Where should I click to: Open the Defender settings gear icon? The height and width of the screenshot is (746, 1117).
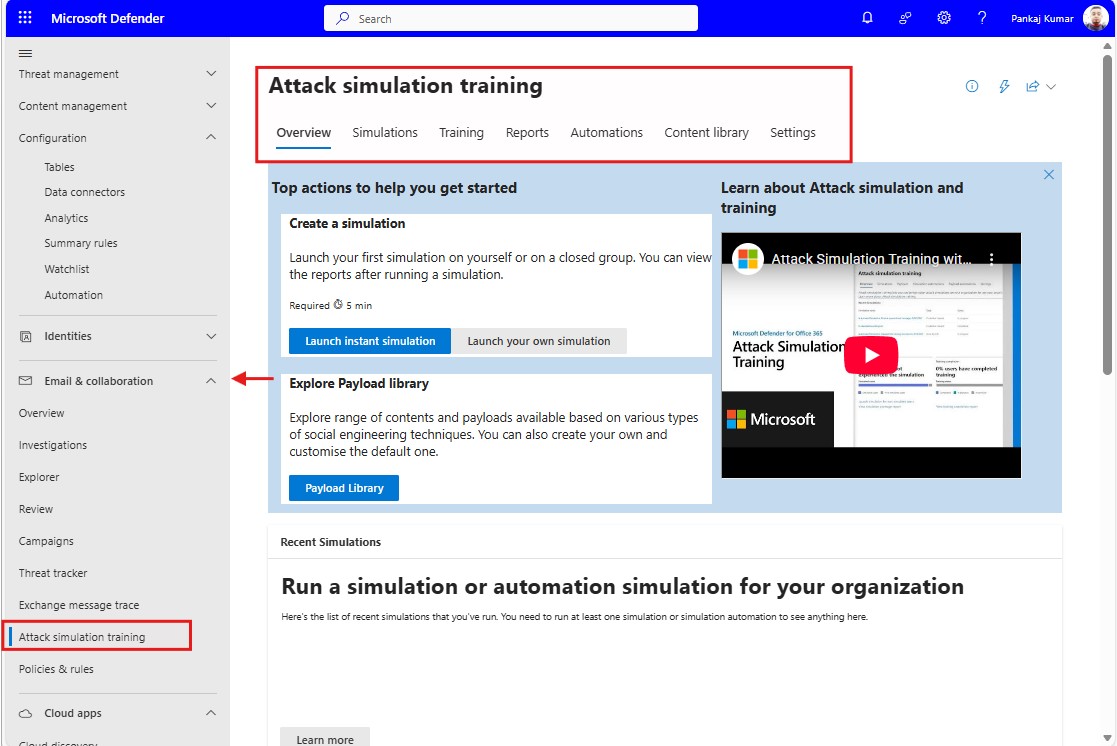click(943, 17)
